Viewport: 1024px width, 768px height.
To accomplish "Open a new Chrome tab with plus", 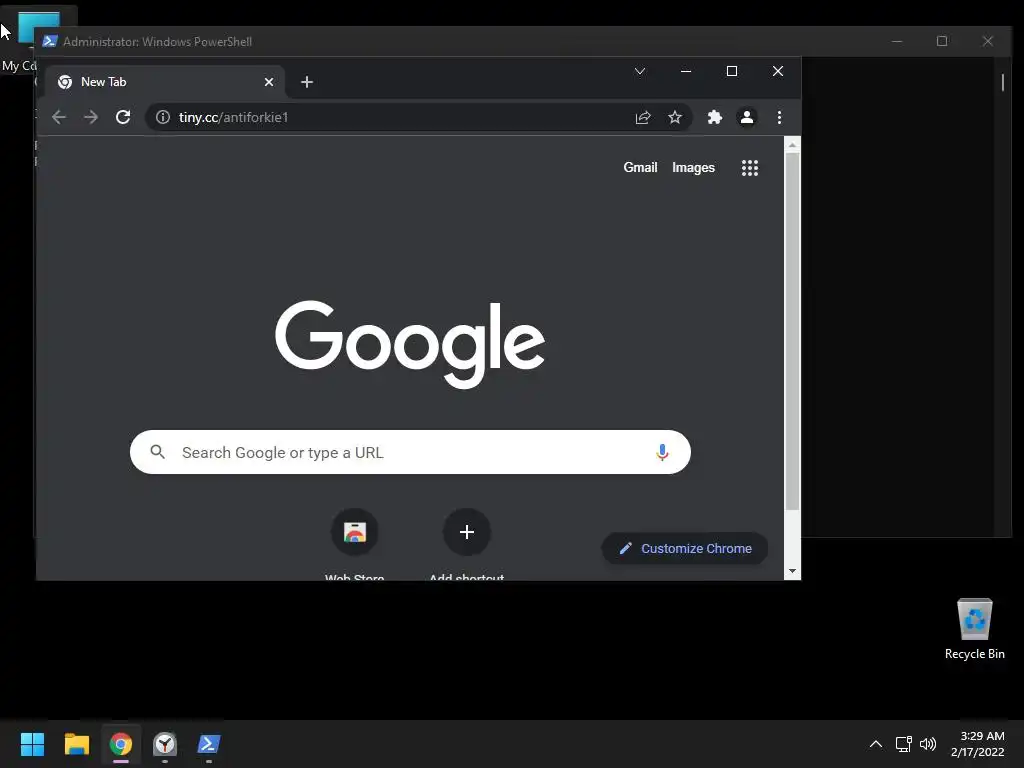I will 307,82.
